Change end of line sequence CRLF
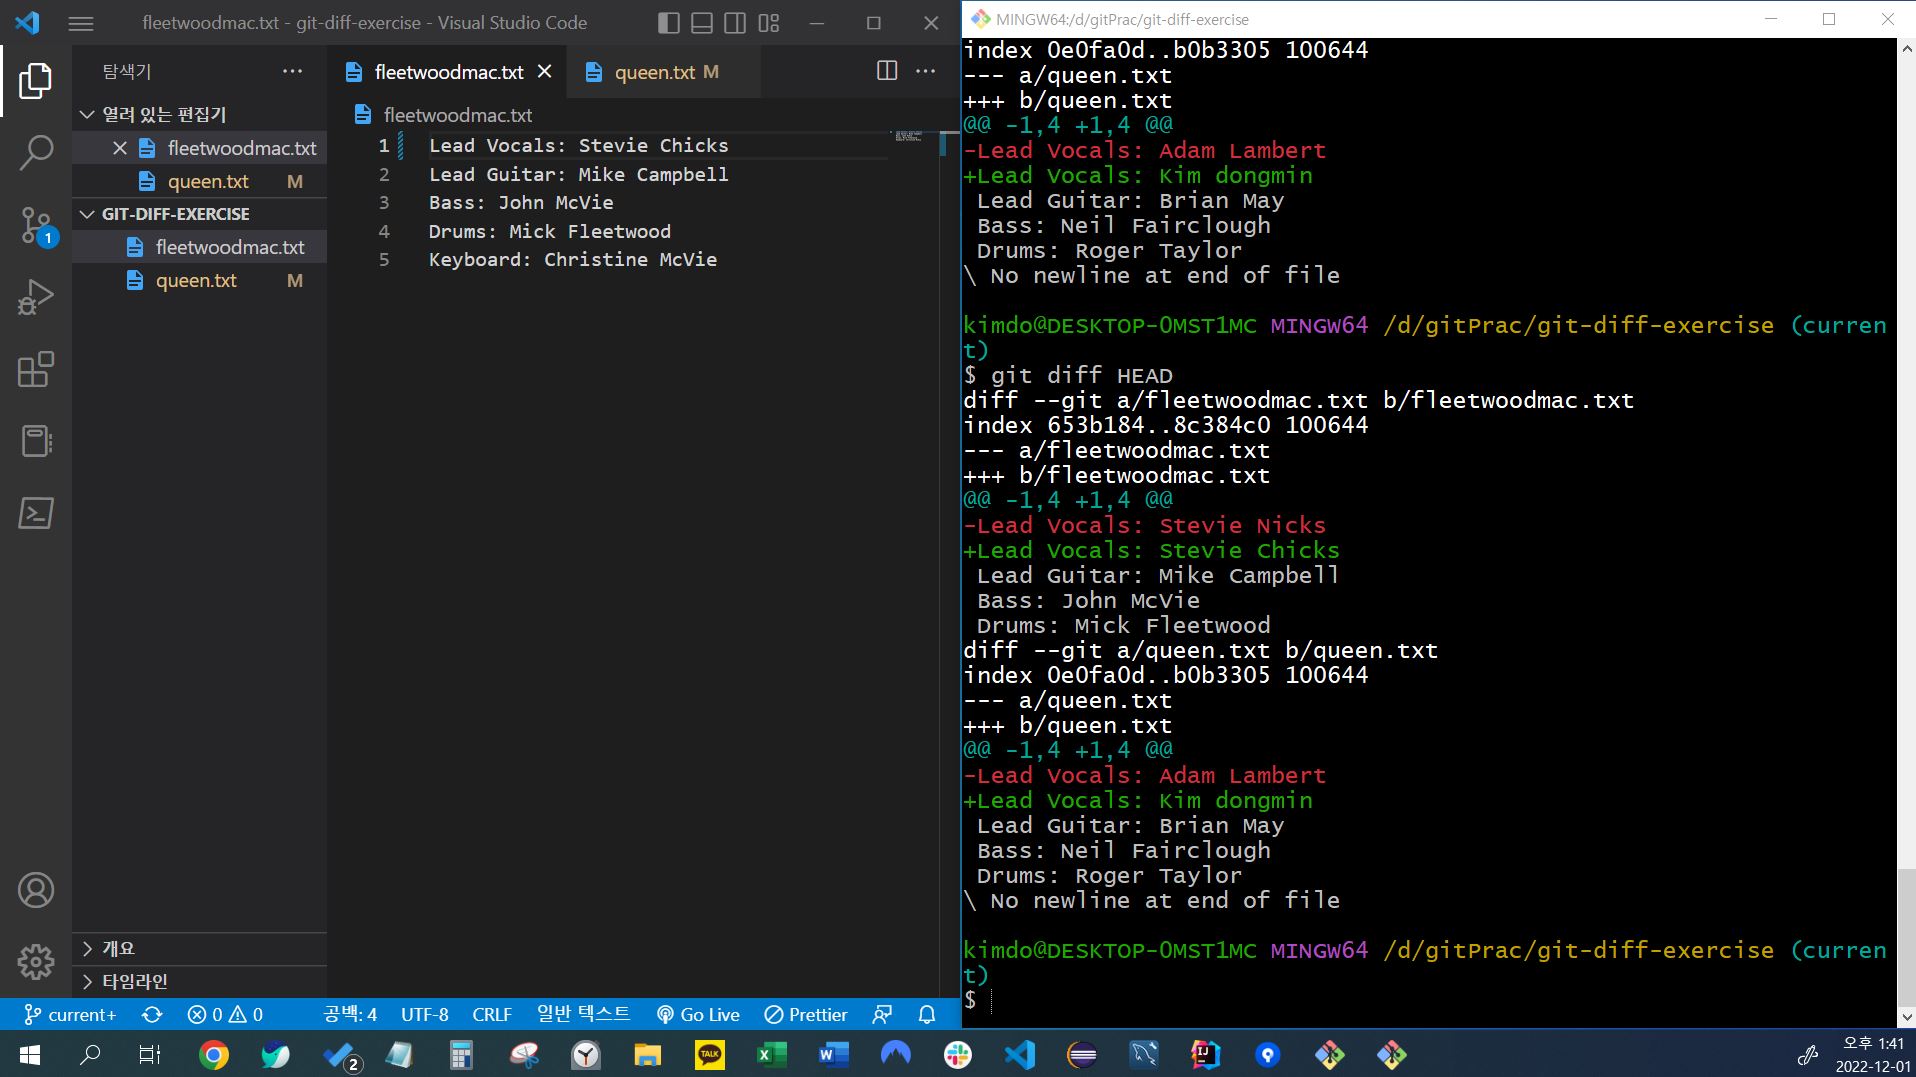Screen dimensions: 1916x1077 coord(492,1014)
